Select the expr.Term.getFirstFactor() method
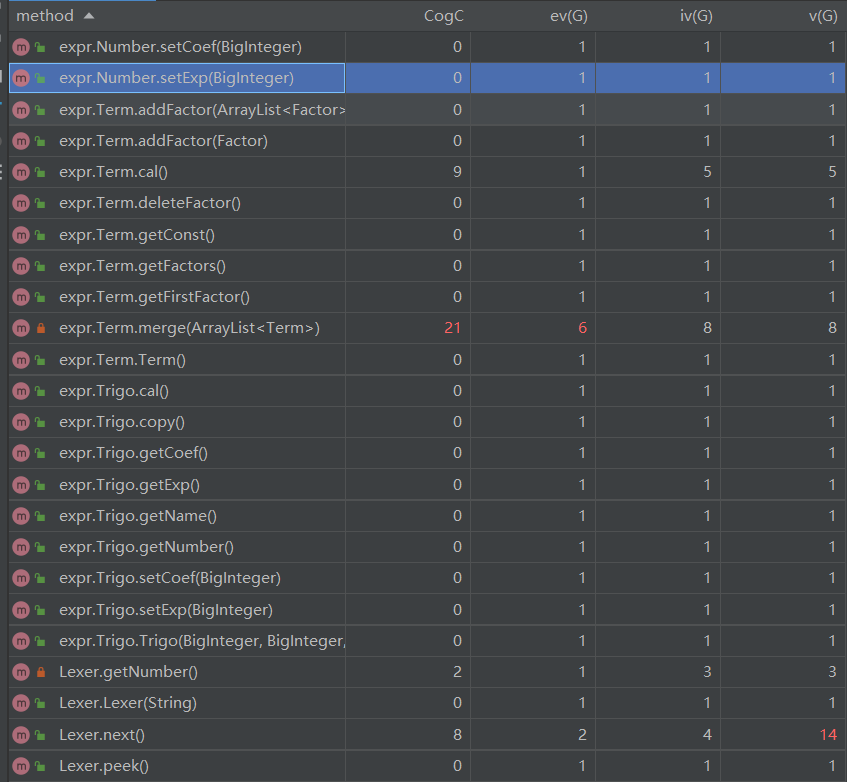Image resolution: width=847 pixels, height=782 pixels. point(154,297)
